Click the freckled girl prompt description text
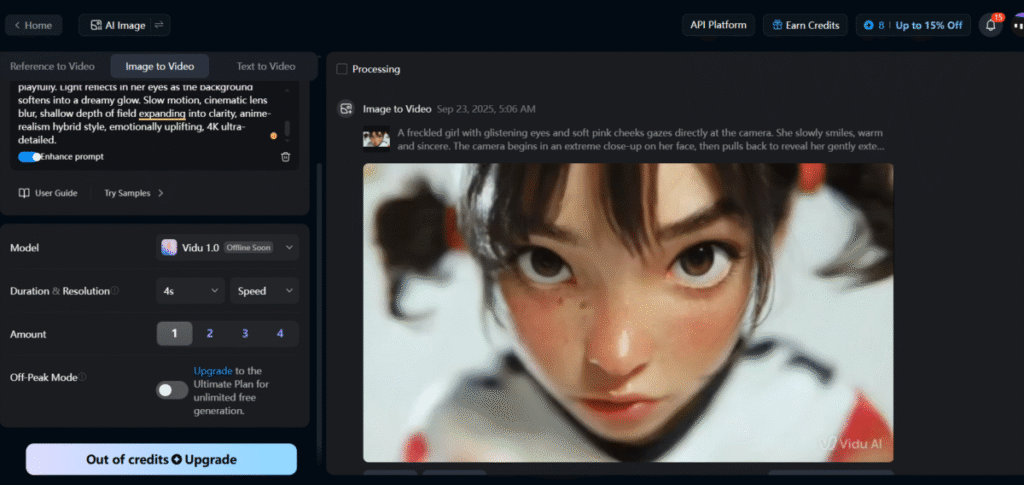 point(641,140)
